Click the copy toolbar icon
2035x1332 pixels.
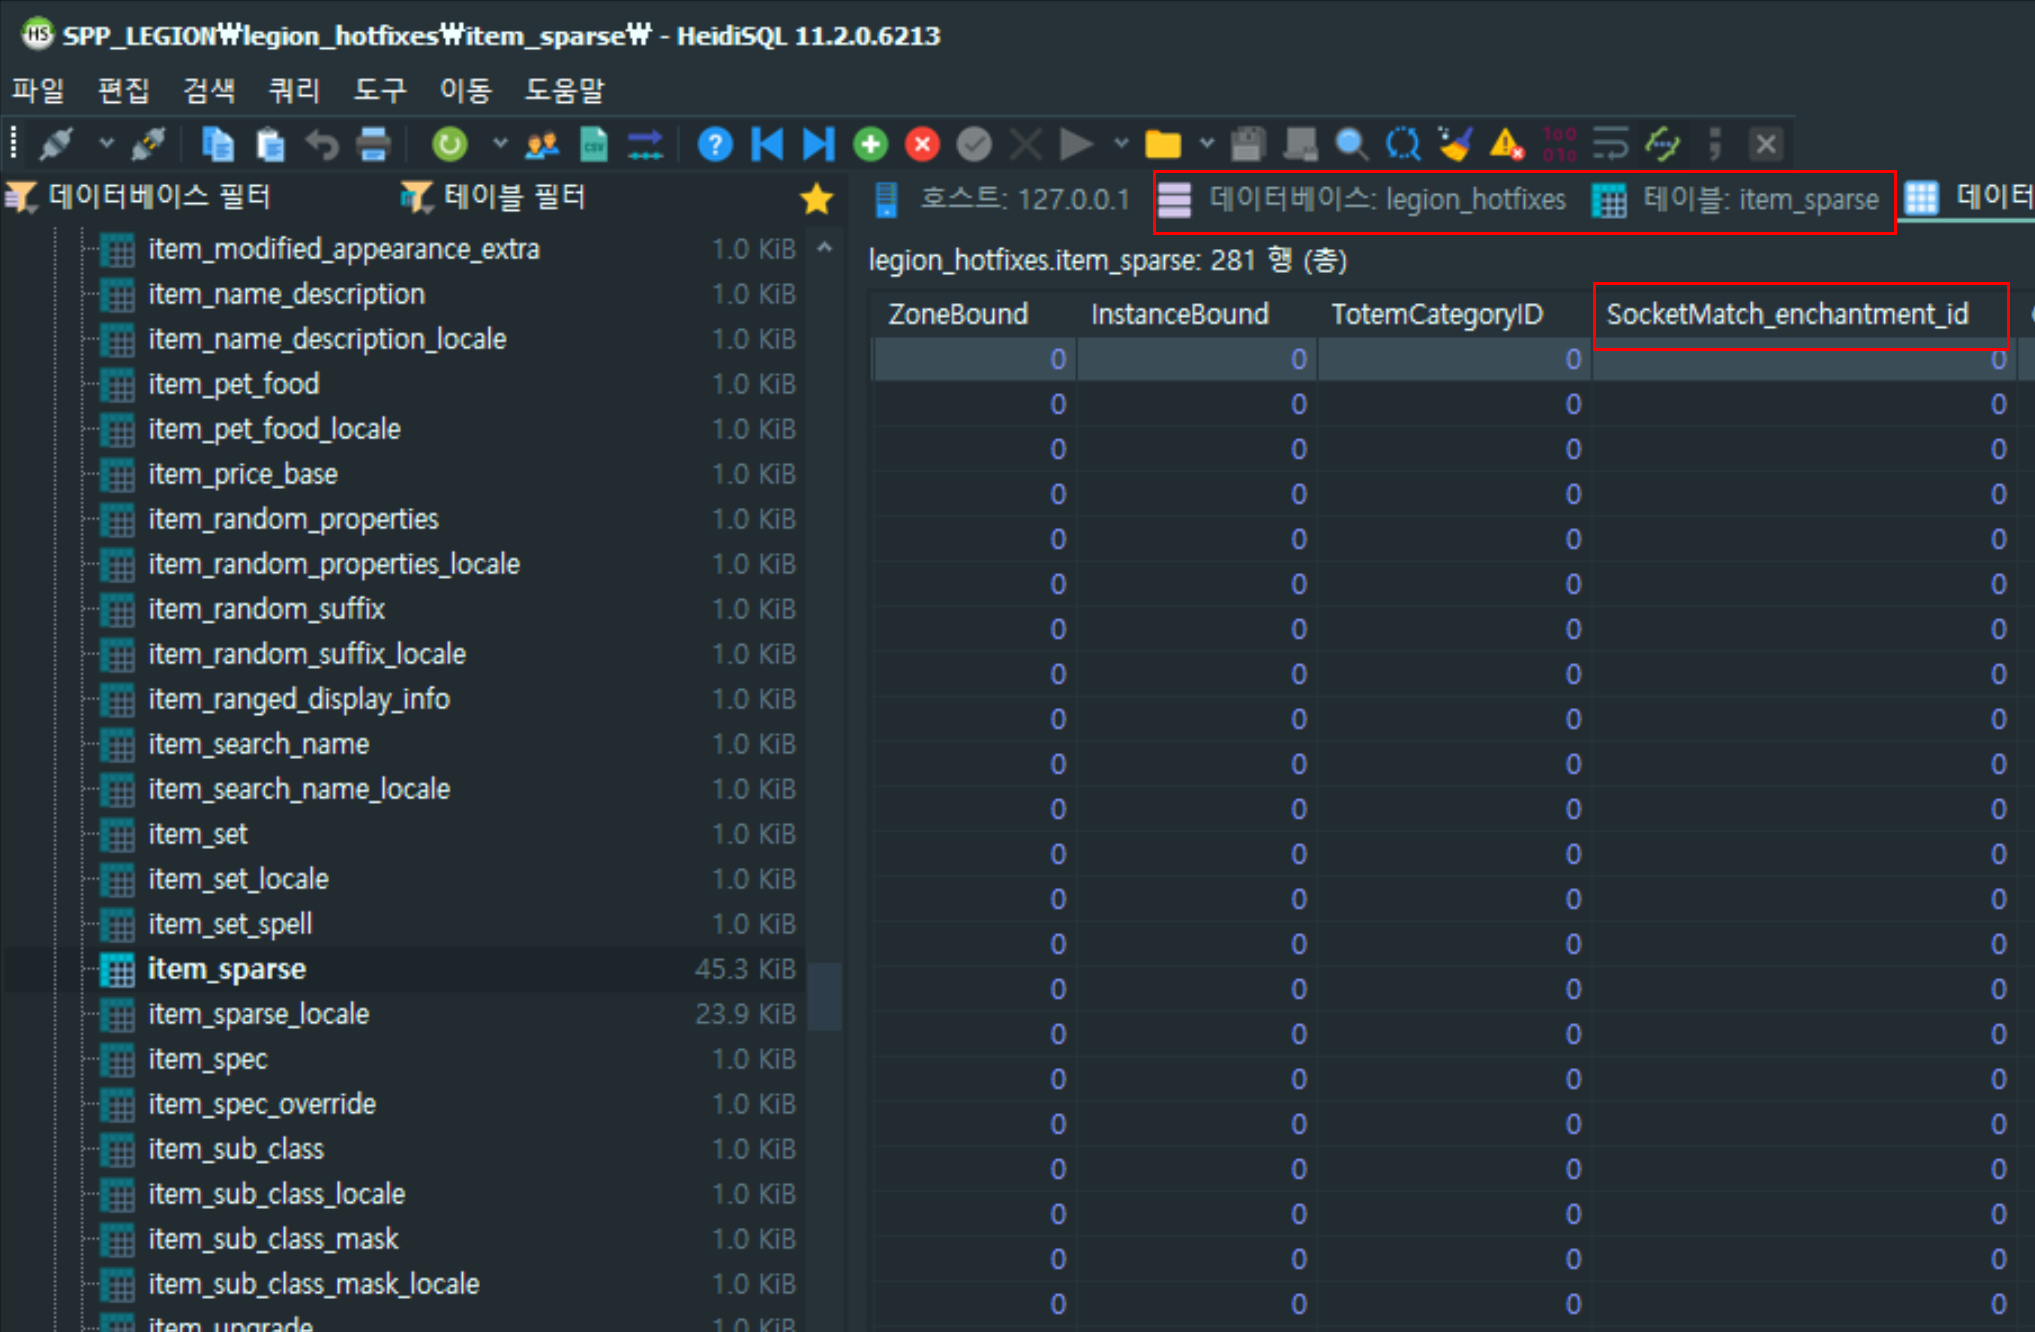[x=217, y=144]
